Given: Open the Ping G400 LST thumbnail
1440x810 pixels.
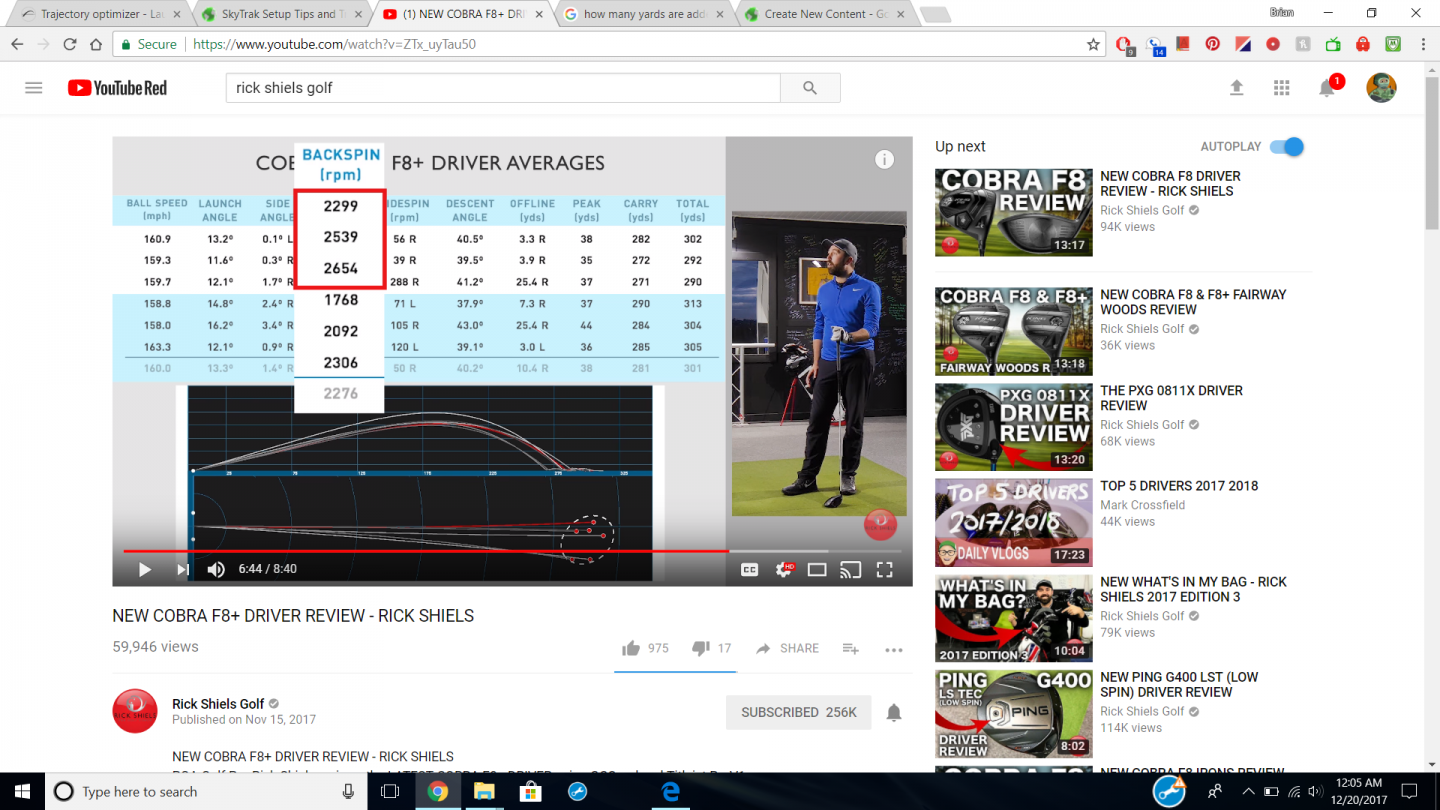Looking at the screenshot, I should (x=1014, y=714).
